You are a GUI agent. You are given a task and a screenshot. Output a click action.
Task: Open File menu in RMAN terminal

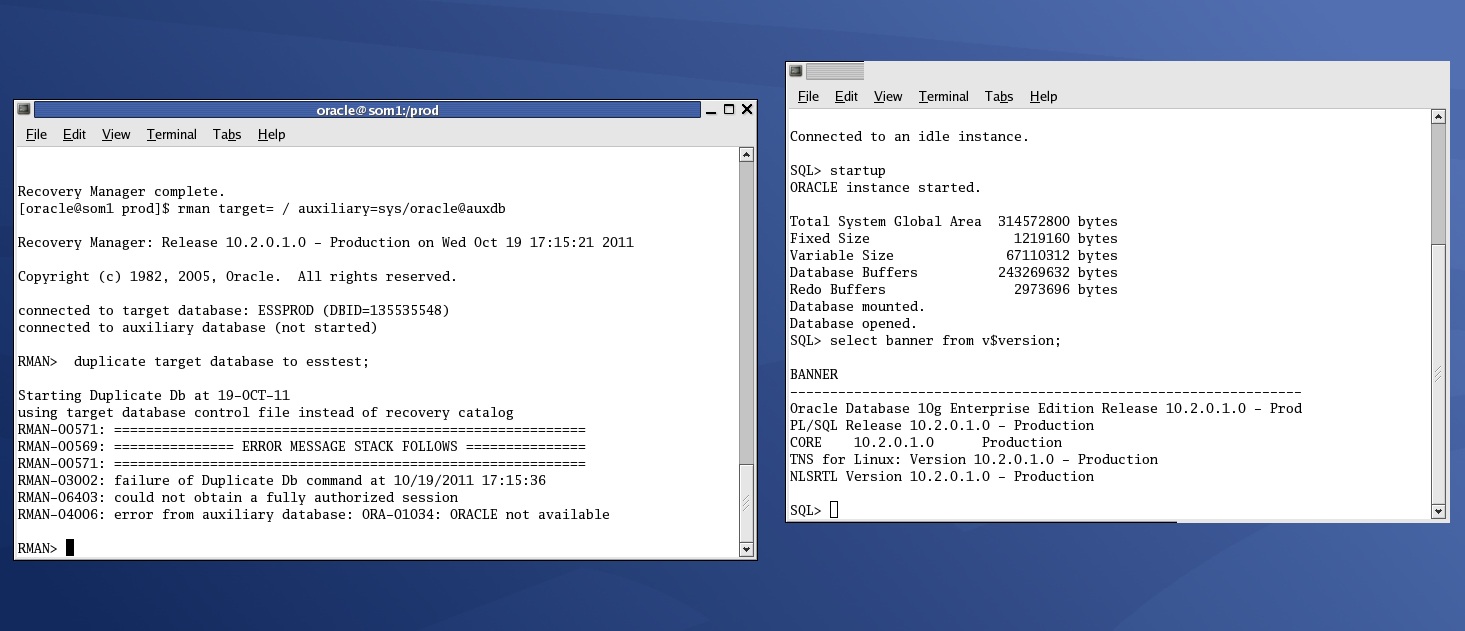click(36, 135)
